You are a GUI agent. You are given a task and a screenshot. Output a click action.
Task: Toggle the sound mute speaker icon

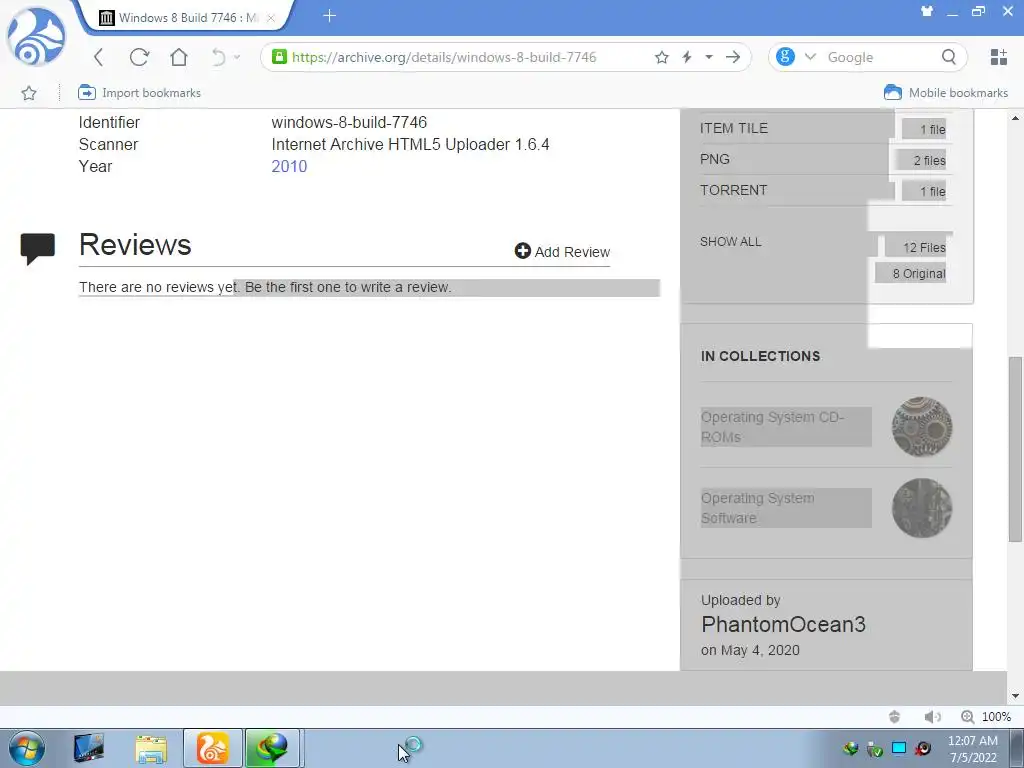pos(932,717)
